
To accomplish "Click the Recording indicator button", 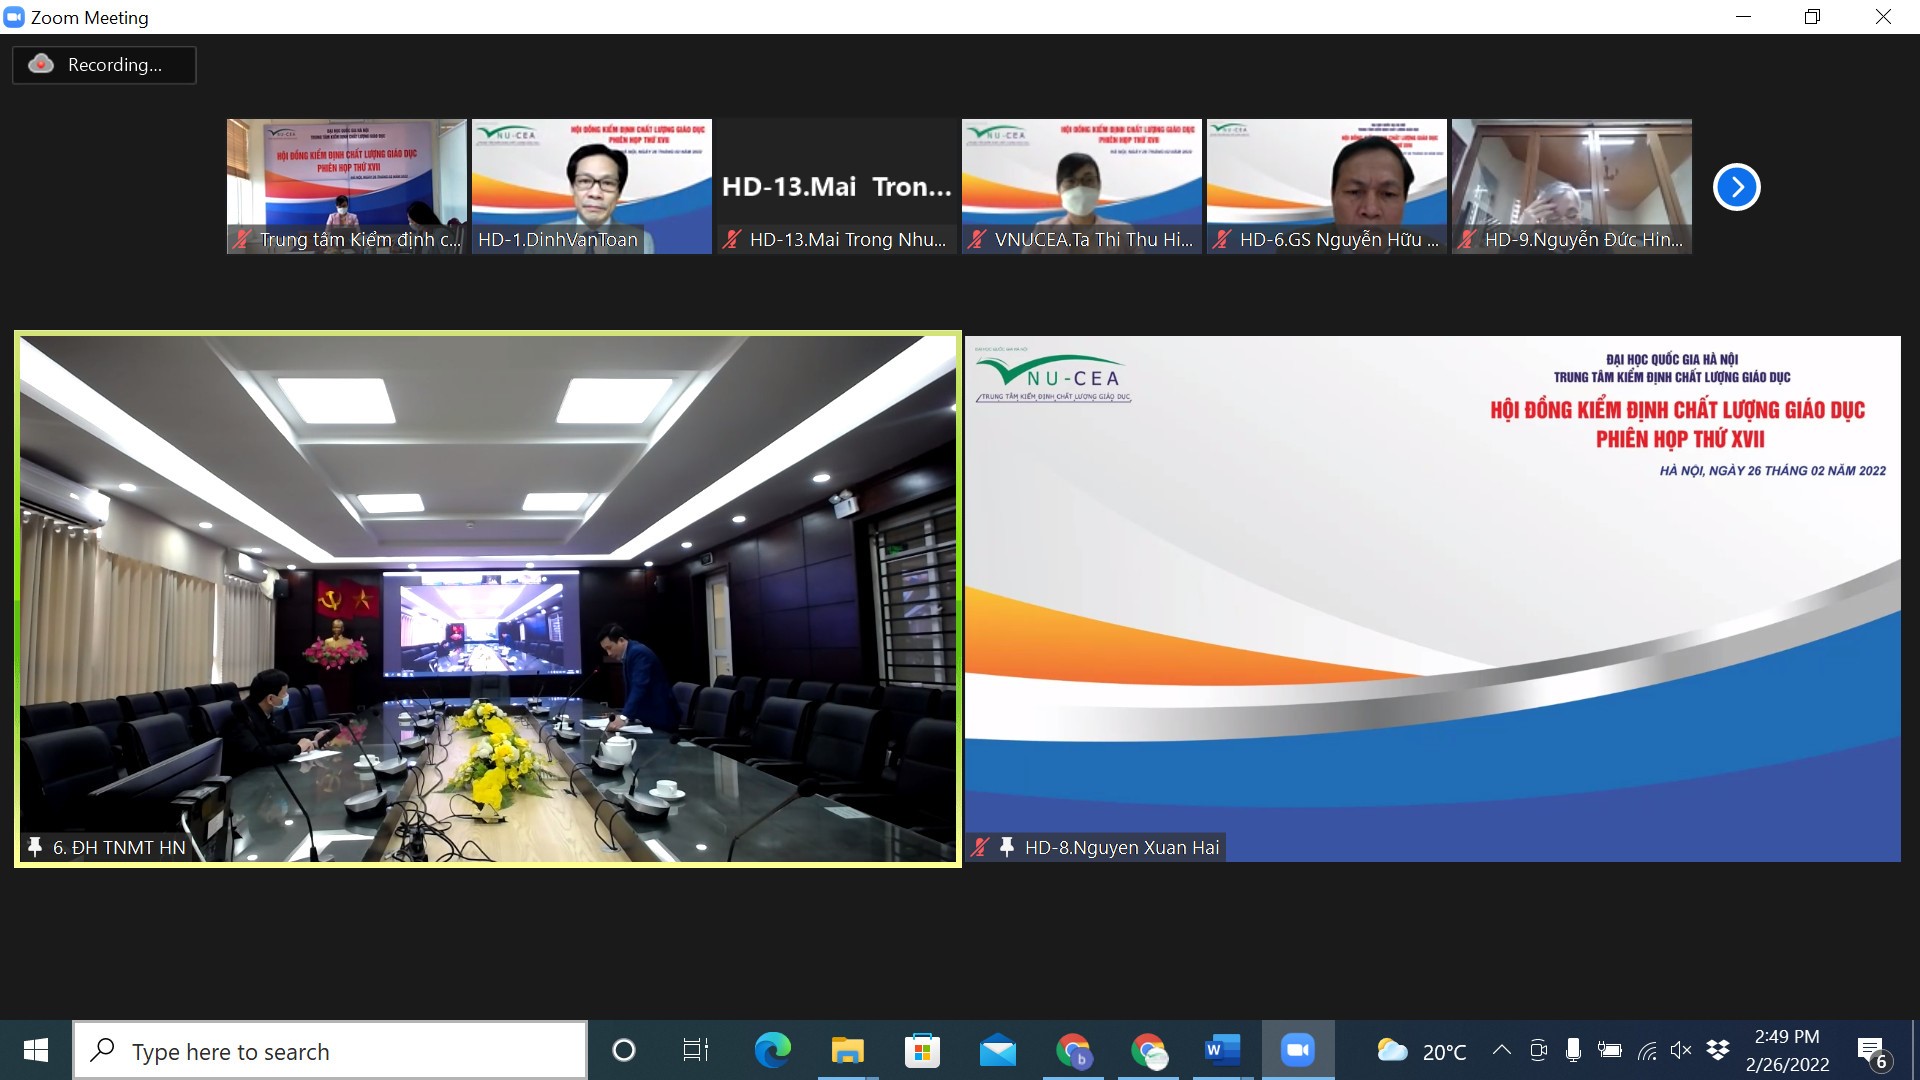I will tap(104, 65).
